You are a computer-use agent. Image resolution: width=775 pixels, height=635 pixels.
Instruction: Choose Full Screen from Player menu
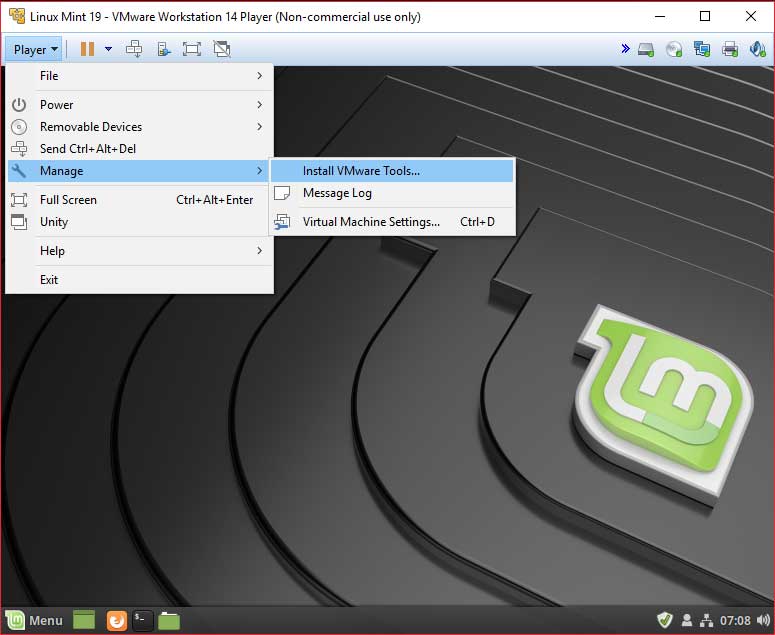140,200
